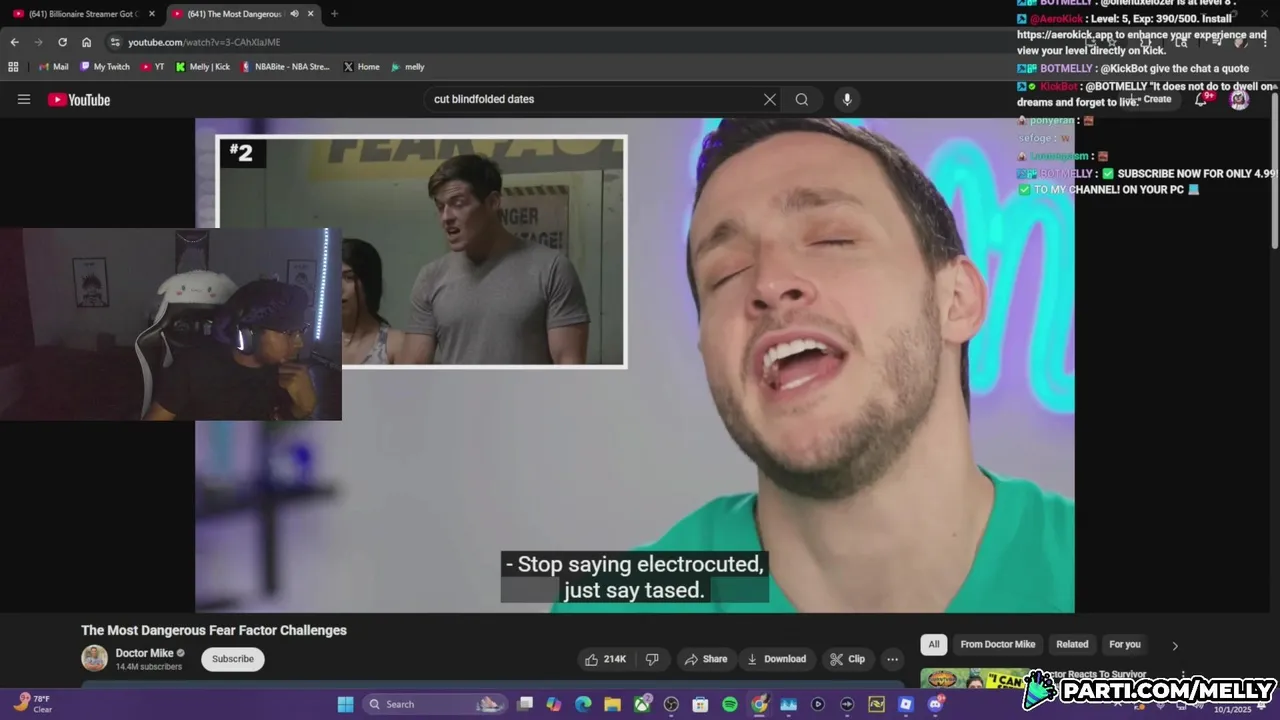Image resolution: width=1280 pixels, height=720 pixels.
Task: Click the video title text
Action: point(214,630)
